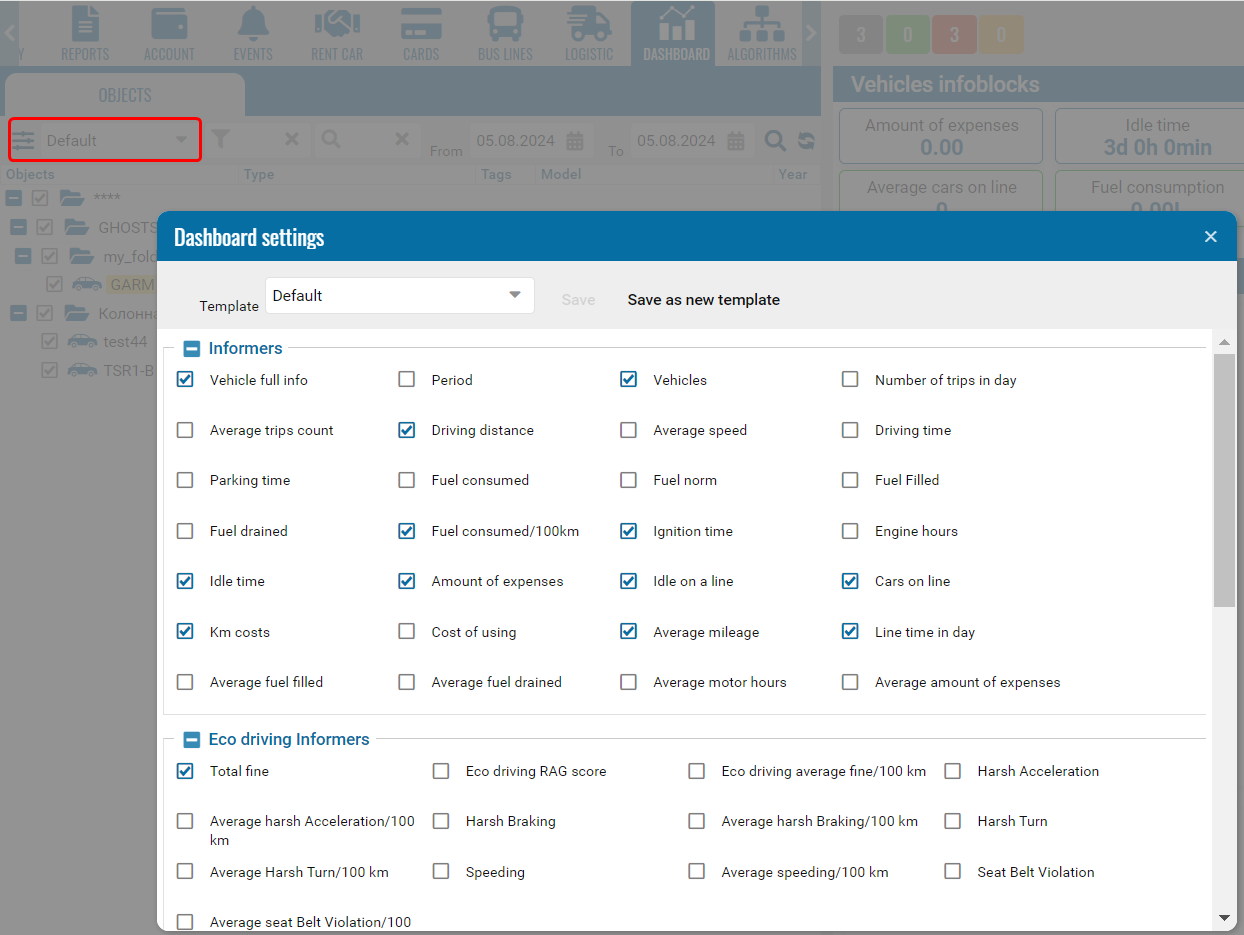Click the settings dialog vertical scrollbar
Screen dimensions: 1244x935
point(1224,480)
